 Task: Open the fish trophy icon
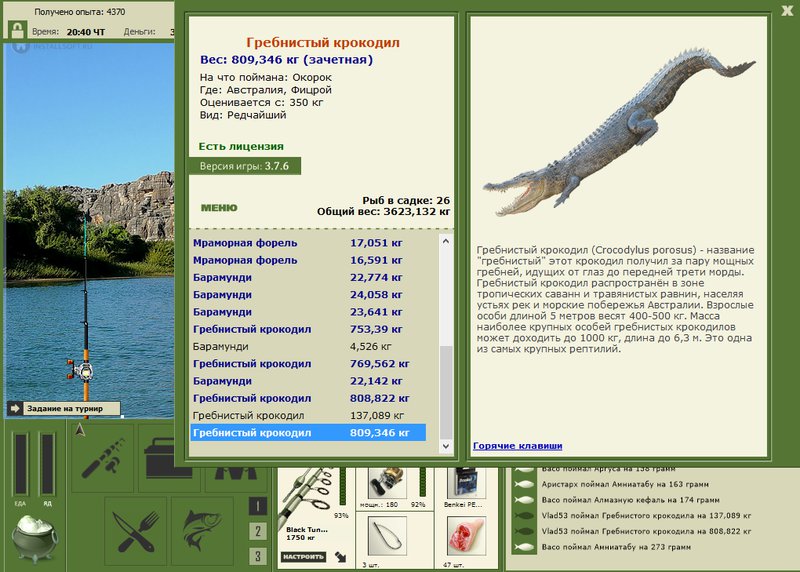click(x=202, y=531)
